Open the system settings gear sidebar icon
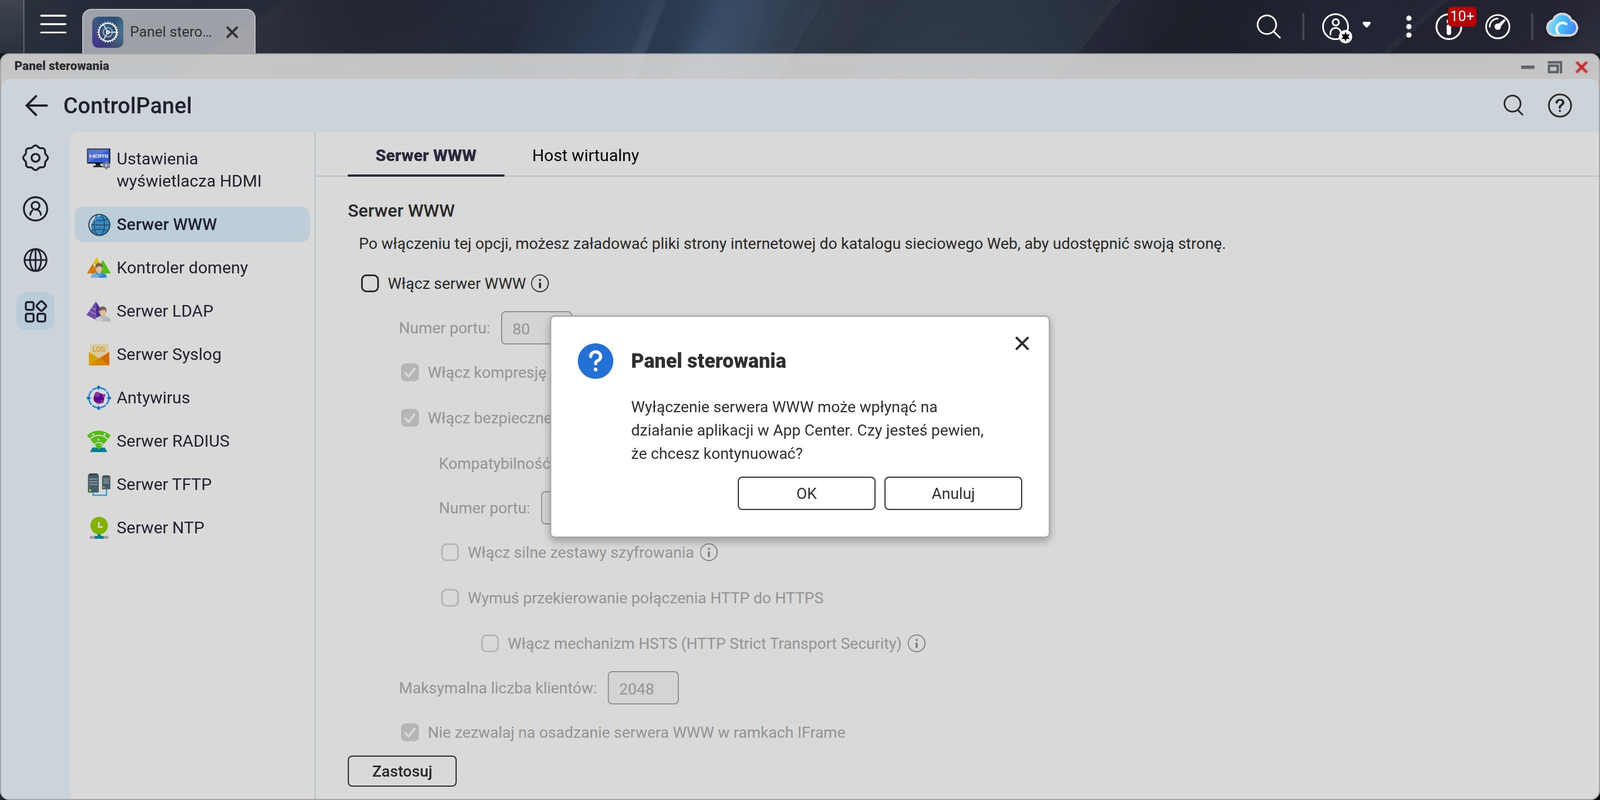Screen dimensions: 1600x800 (x=35, y=158)
